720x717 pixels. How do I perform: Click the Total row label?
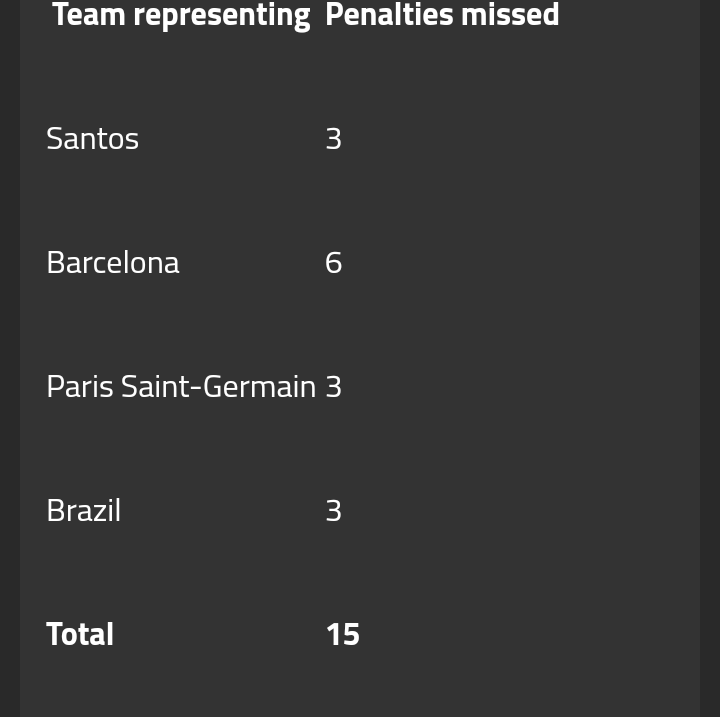click(80, 634)
